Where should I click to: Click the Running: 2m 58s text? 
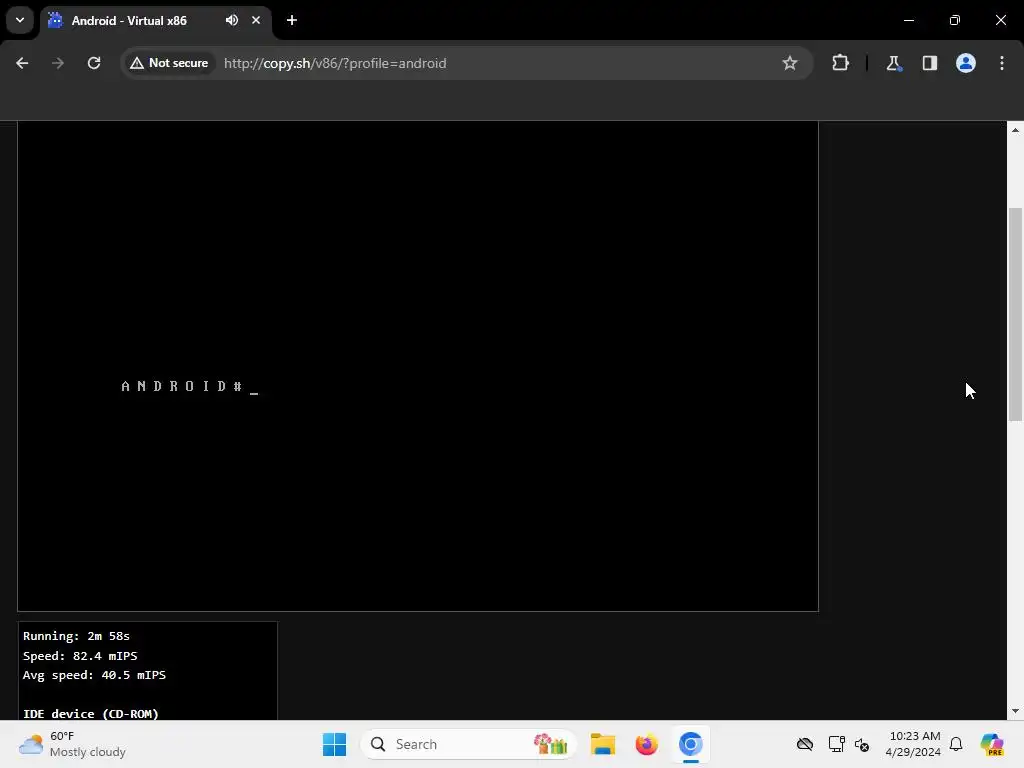coord(76,635)
